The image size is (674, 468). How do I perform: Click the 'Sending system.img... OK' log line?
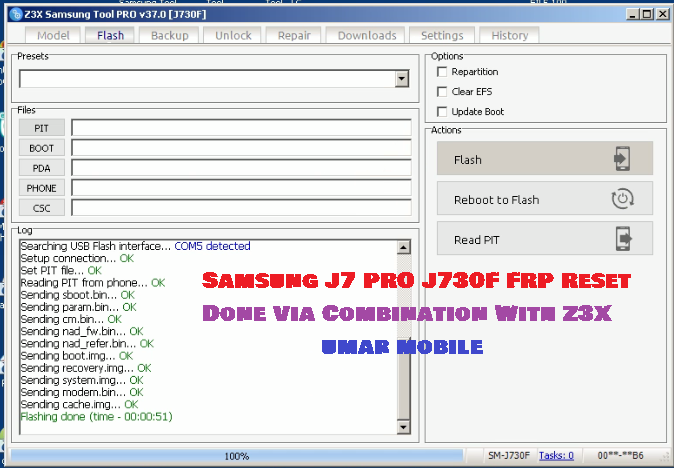[82, 380]
